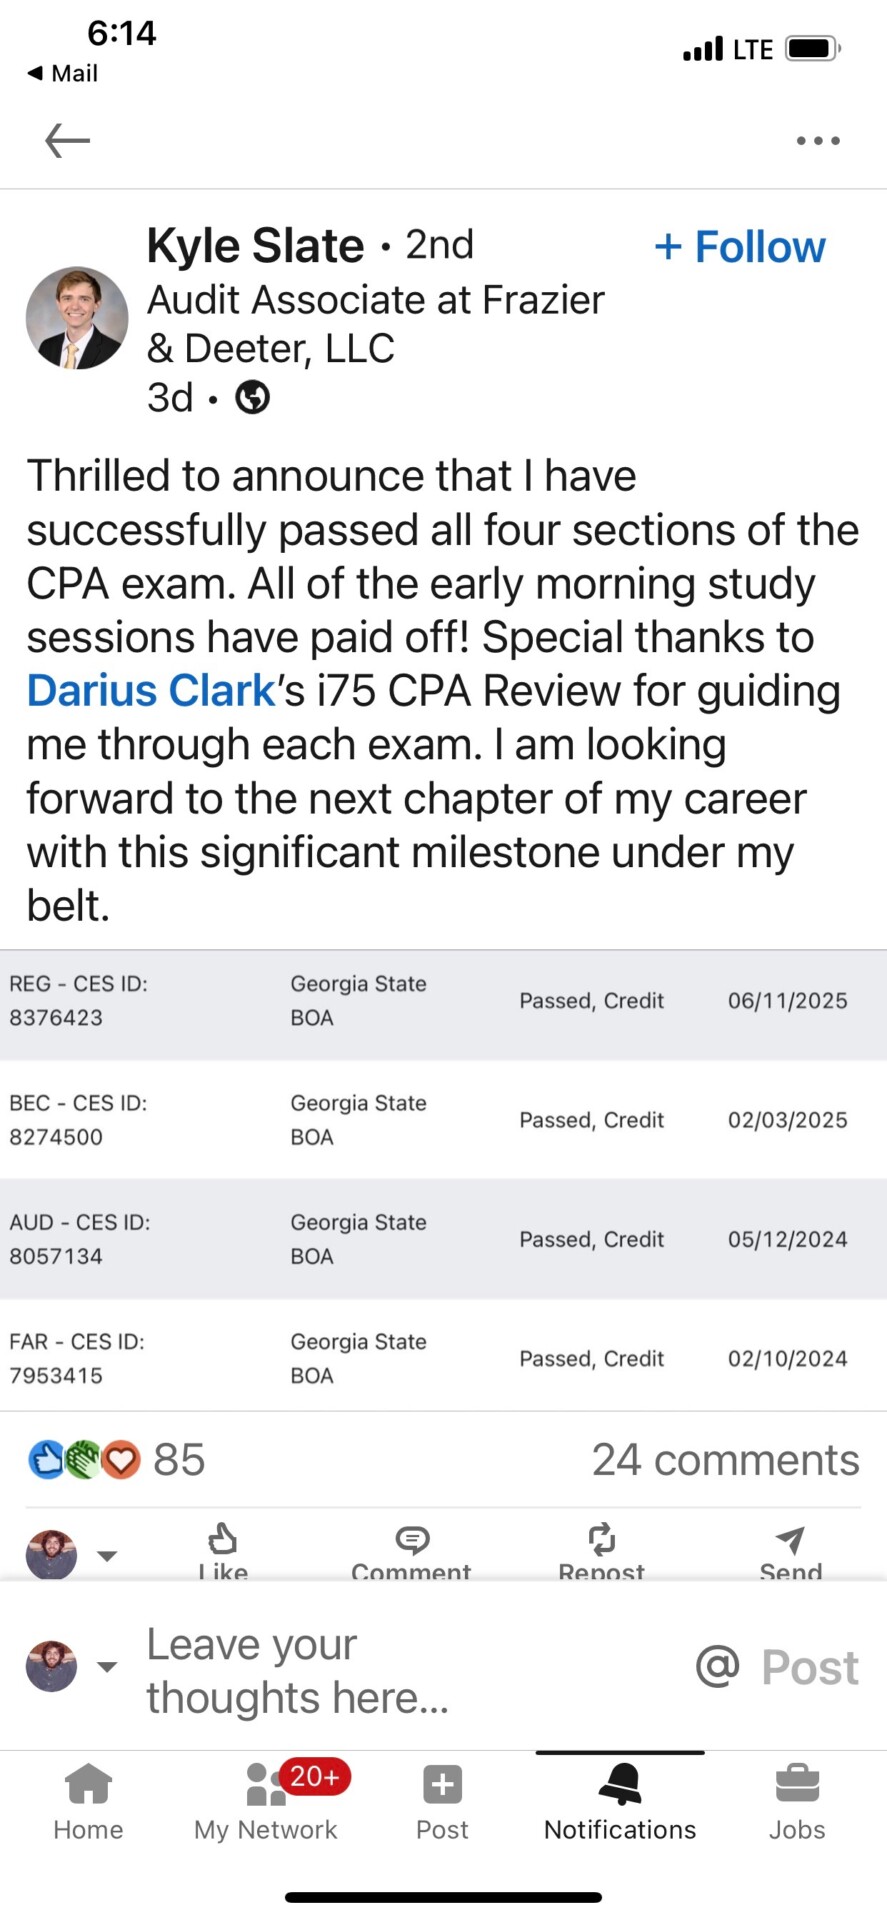Tap the Comment speech bubble icon

(x=411, y=1542)
